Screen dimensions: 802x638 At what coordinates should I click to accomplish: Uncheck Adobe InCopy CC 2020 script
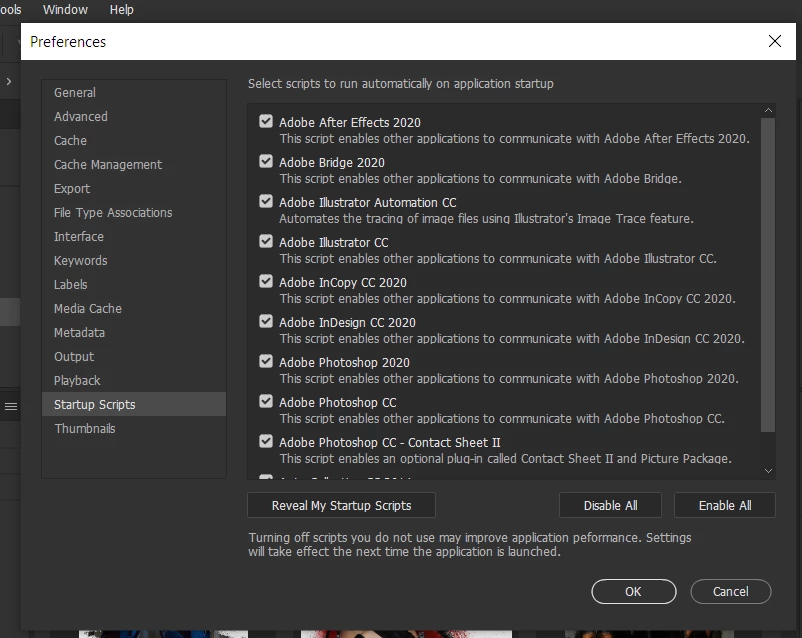[266, 281]
